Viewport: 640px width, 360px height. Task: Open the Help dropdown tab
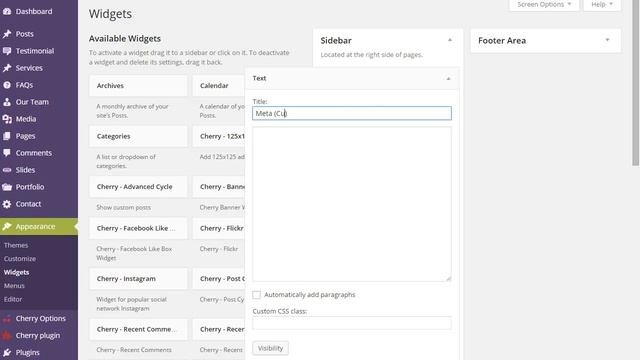(602, 5)
